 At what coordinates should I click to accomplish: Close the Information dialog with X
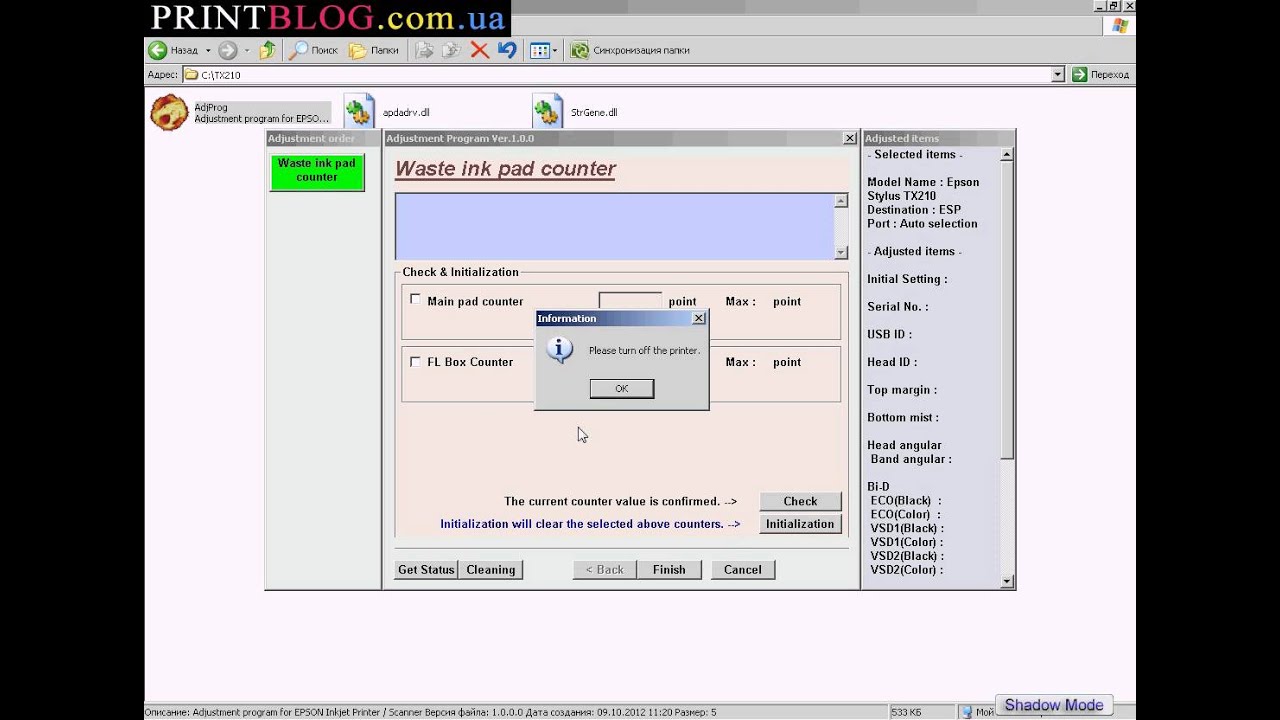coord(699,318)
